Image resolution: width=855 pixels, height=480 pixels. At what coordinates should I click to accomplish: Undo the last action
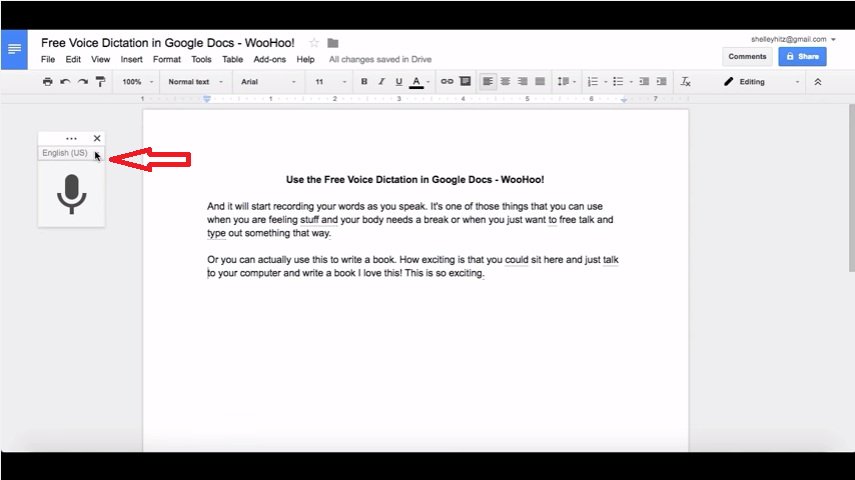pos(65,82)
